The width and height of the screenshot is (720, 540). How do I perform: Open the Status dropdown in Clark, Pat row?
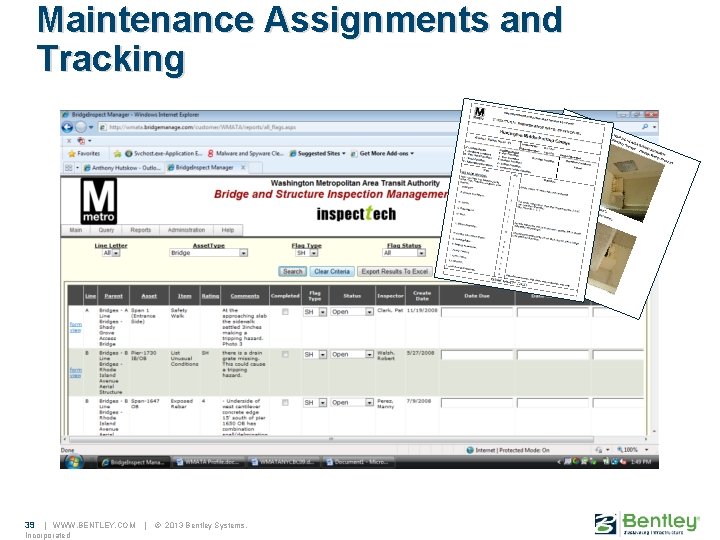click(352, 312)
